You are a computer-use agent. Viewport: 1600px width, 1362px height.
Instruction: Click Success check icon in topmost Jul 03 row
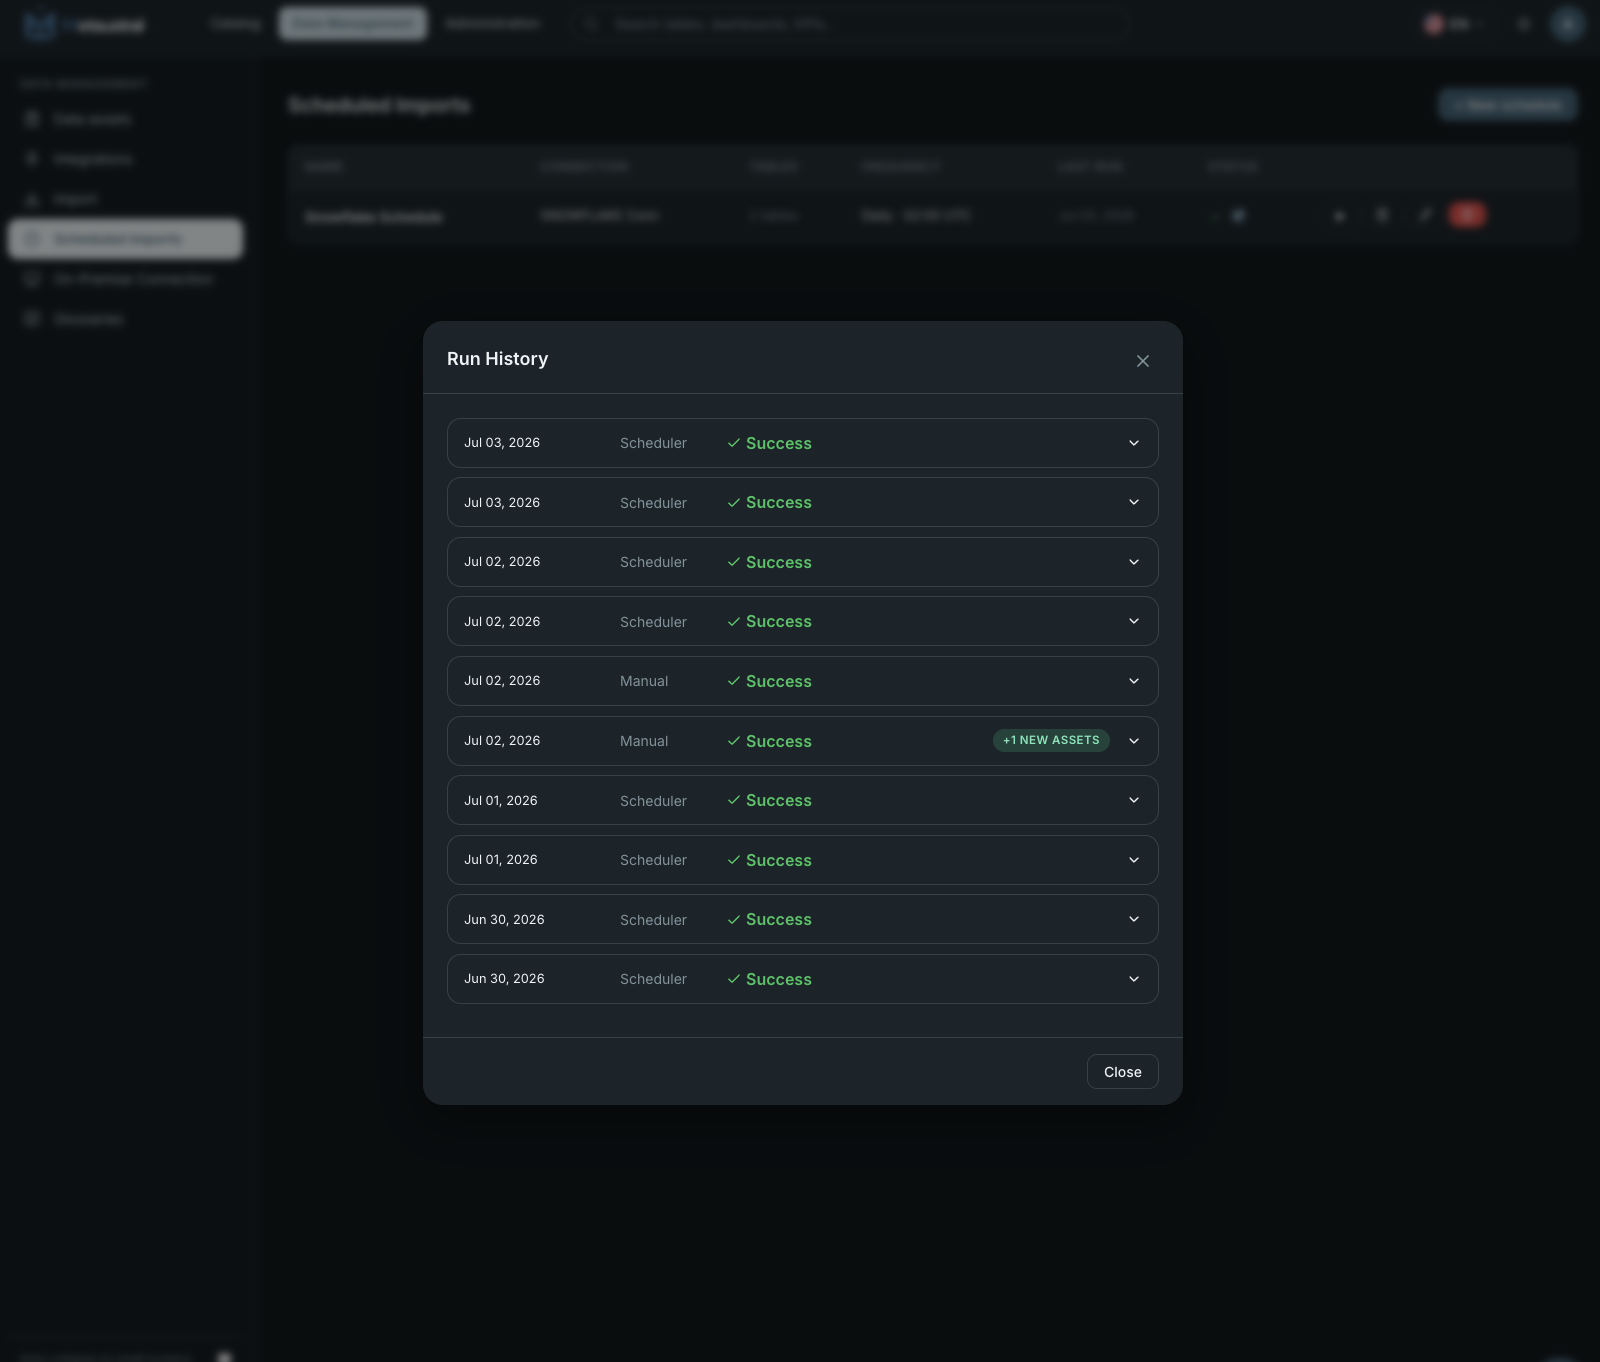[x=734, y=443]
